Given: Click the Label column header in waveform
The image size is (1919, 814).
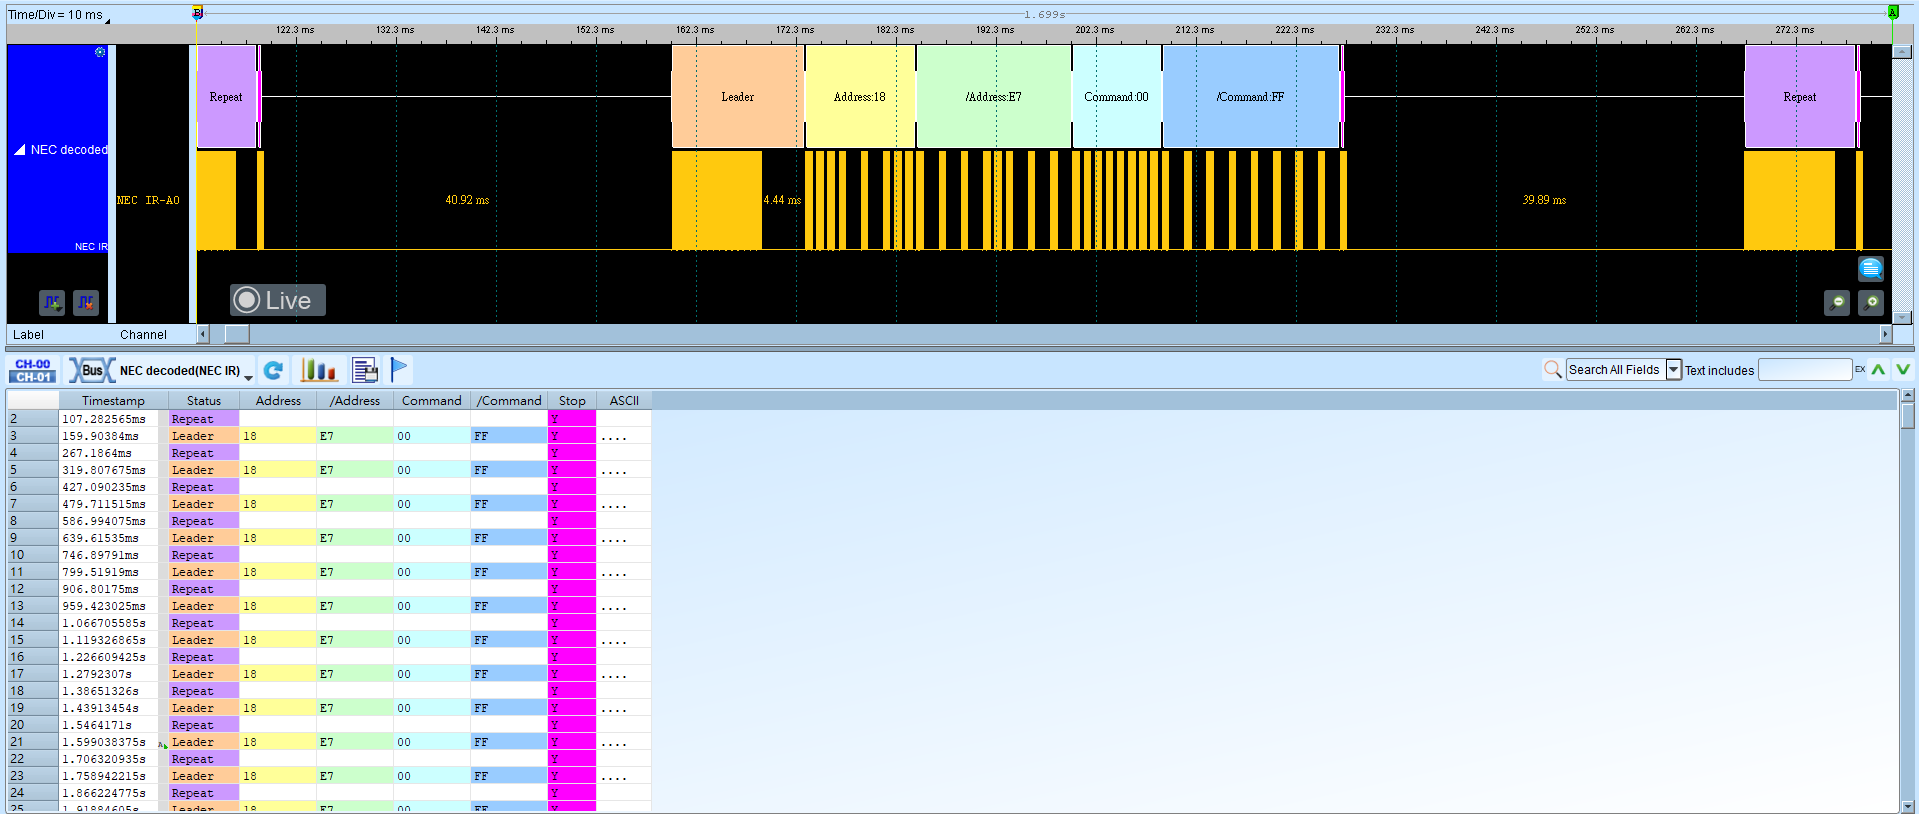Looking at the screenshot, I should 28,335.
